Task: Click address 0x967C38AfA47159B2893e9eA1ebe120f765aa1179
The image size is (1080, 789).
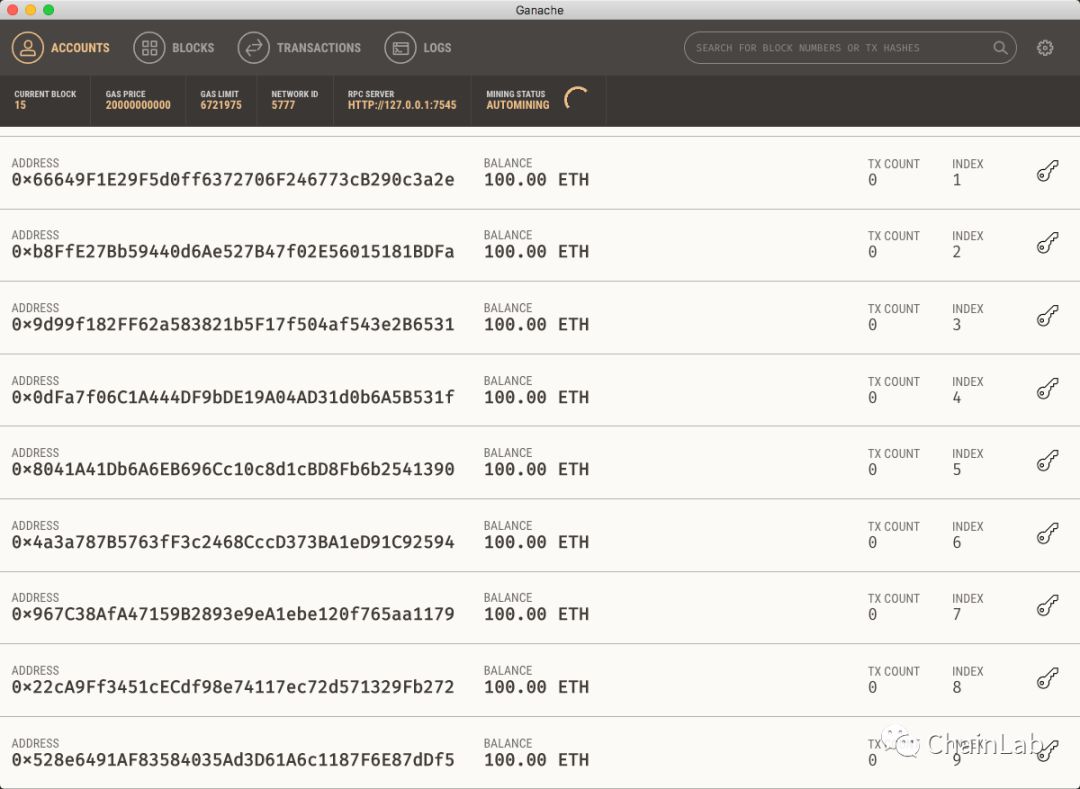Action: coord(233,614)
